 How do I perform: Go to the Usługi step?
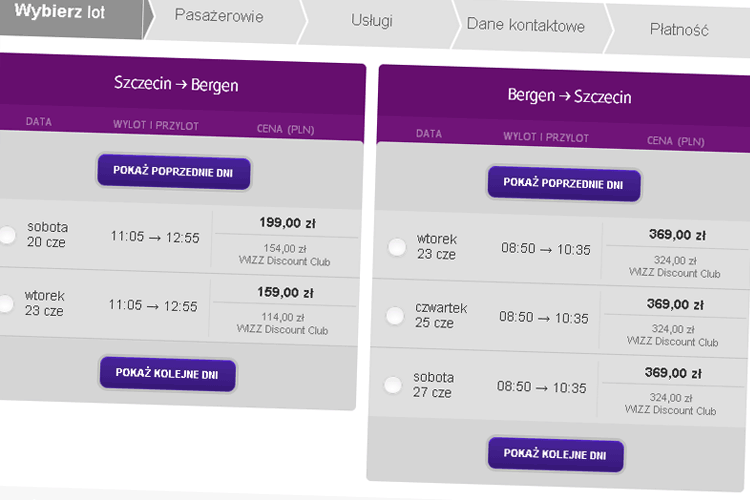pos(372,21)
